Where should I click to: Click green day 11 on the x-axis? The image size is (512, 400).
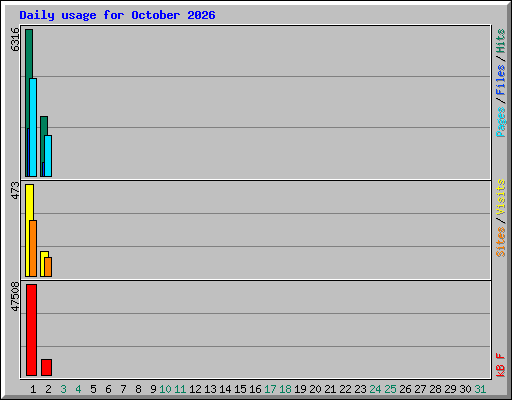click(x=180, y=389)
